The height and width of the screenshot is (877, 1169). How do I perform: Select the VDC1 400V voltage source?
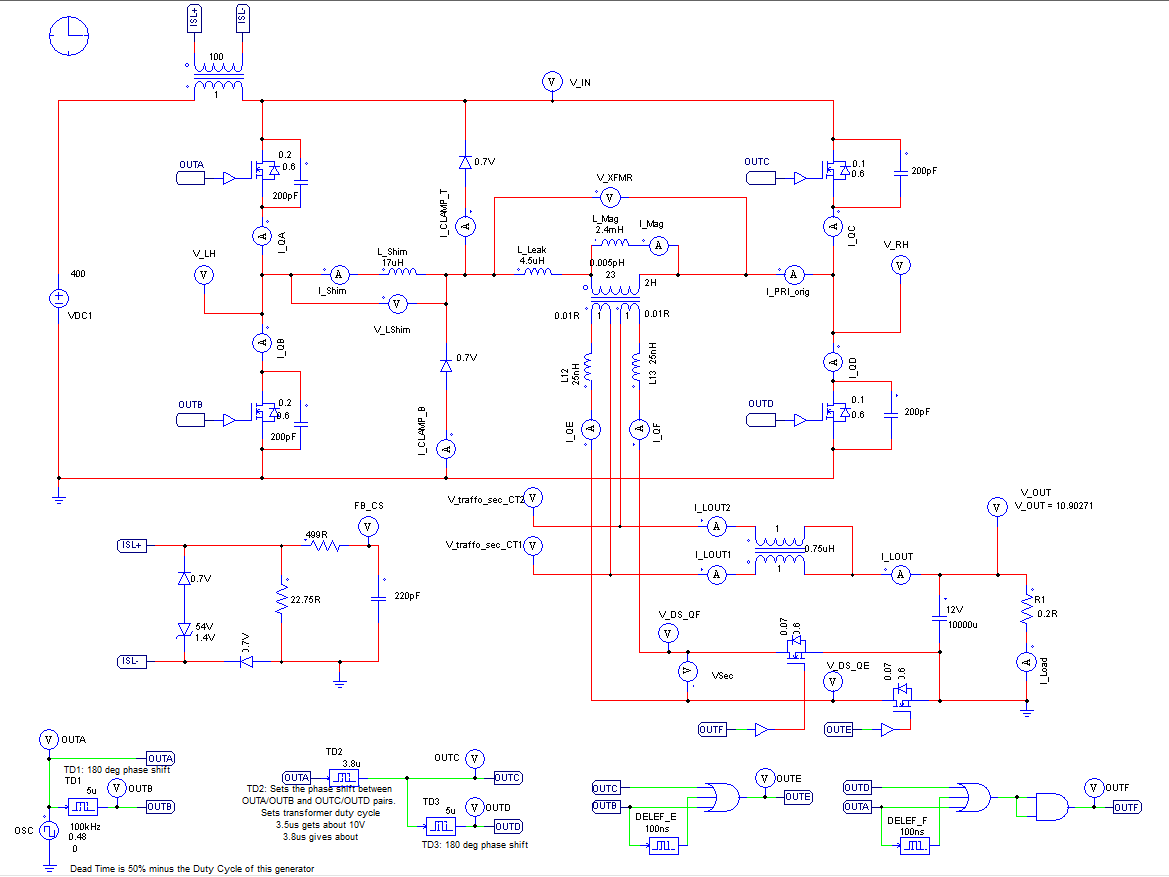(58, 298)
